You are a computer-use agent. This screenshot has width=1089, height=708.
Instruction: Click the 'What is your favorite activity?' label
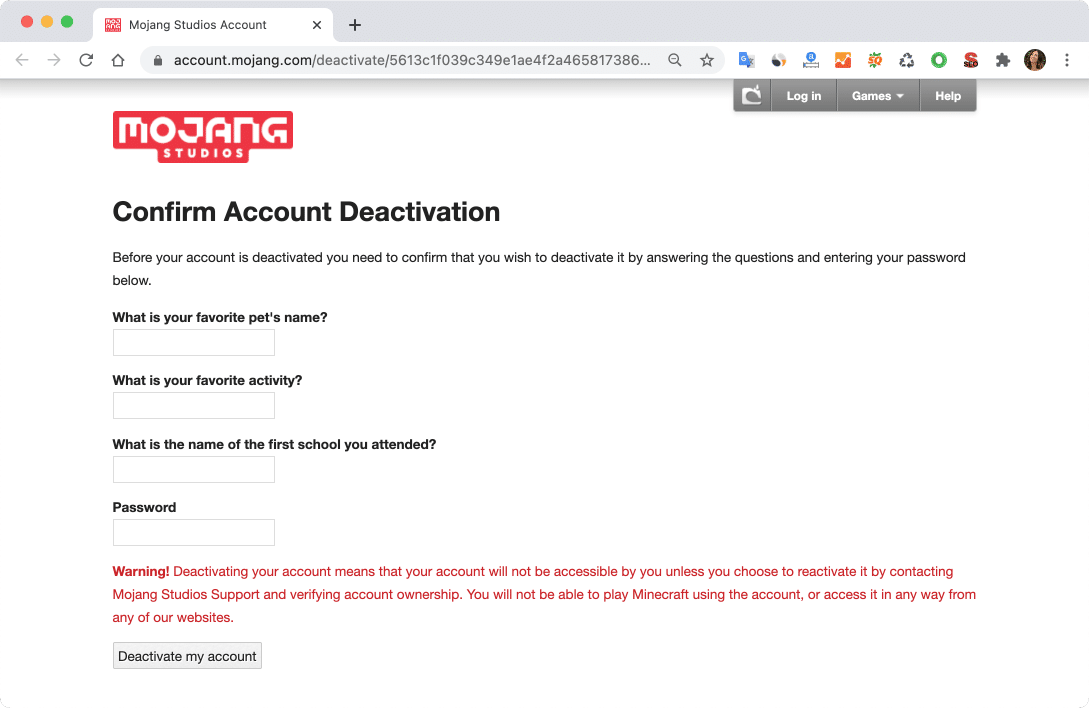pyautogui.click(x=208, y=381)
